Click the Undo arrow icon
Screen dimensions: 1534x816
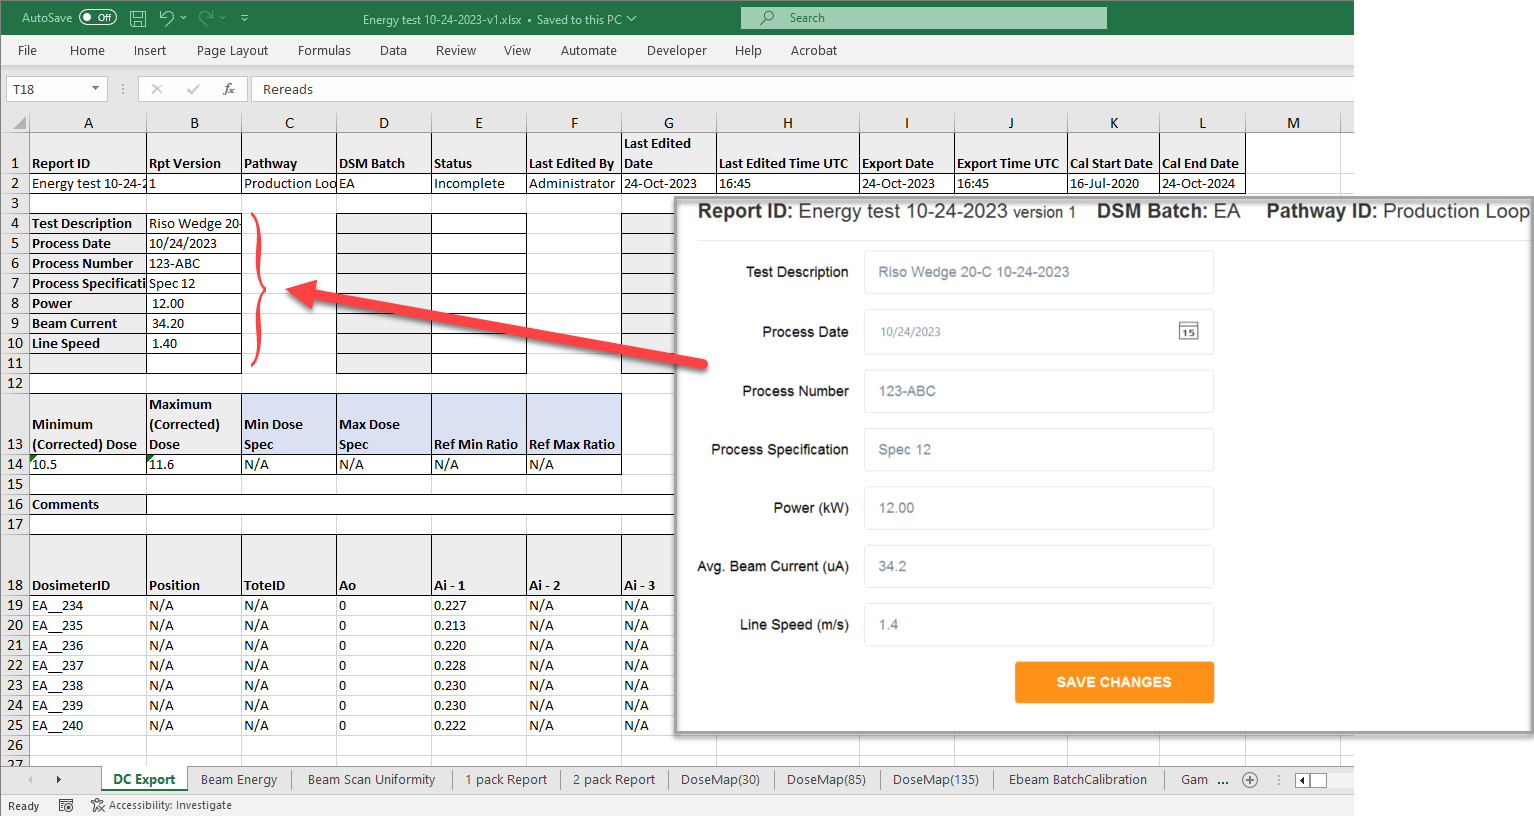(x=166, y=18)
